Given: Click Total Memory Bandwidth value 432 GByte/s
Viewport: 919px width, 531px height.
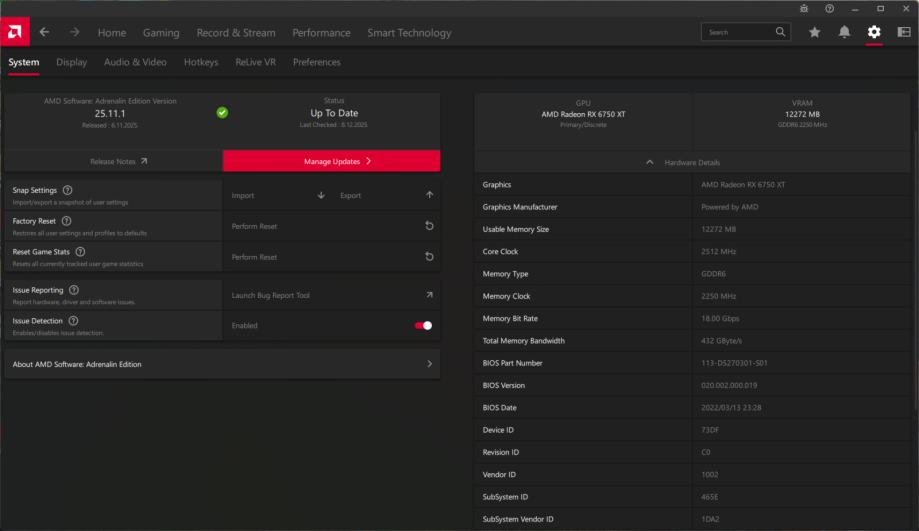Looking at the screenshot, I should click(721, 341).
